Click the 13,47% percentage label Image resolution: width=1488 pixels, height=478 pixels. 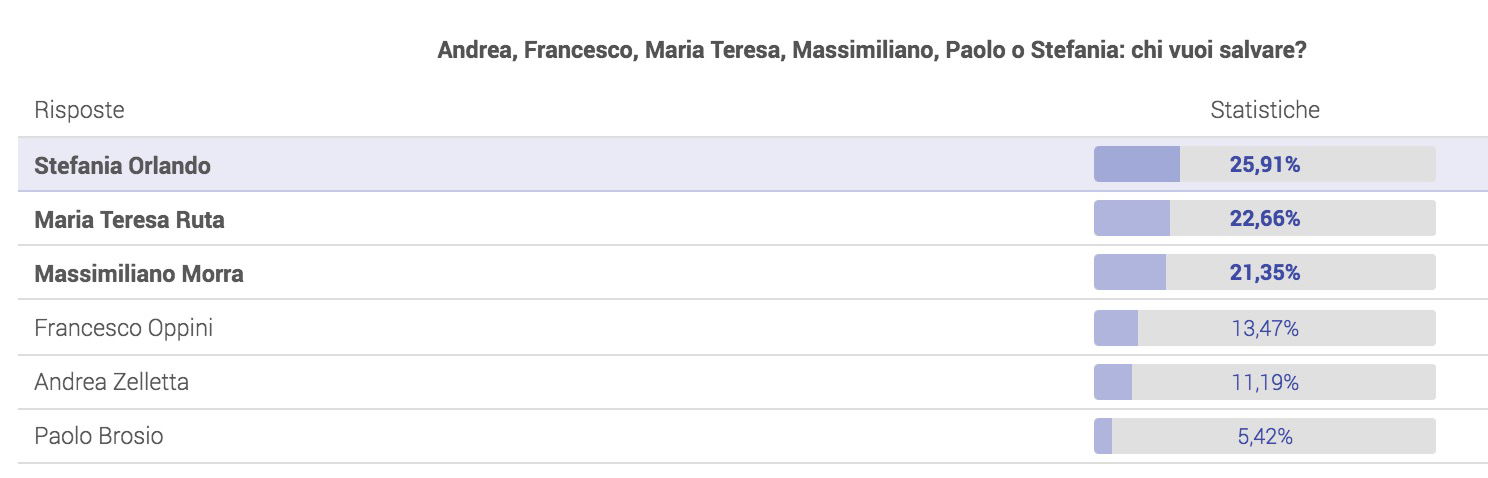coord(1265,328)
